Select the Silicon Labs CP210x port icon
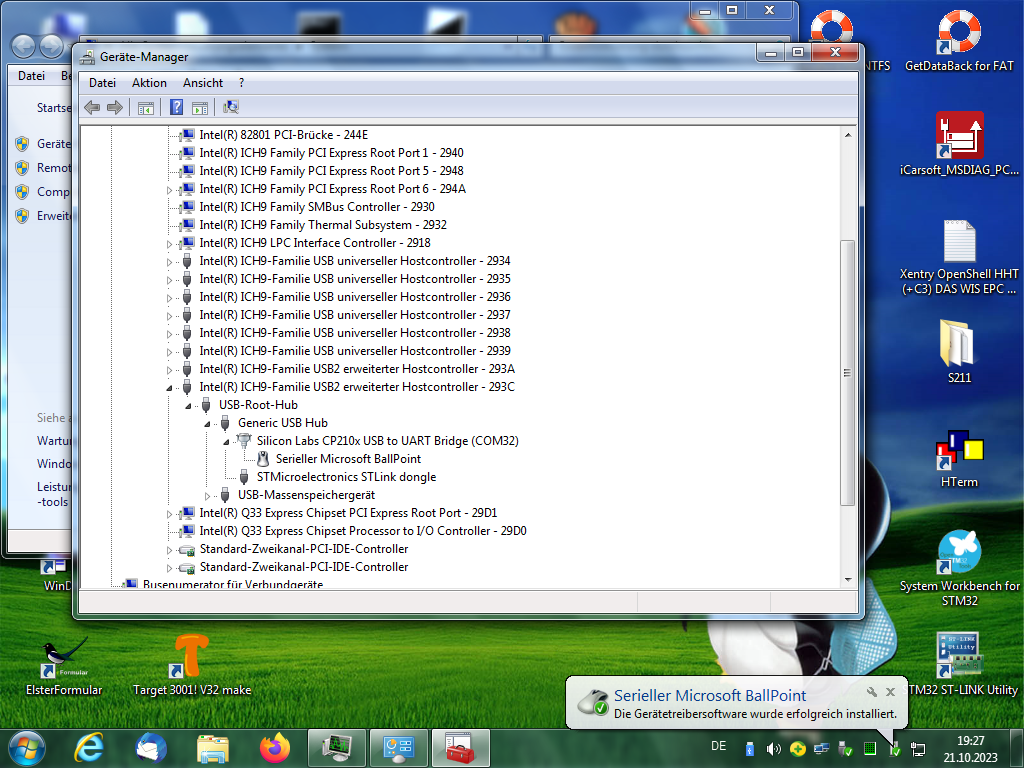The width and height of the screenshot is (1024, 768). tap(244, 441)
